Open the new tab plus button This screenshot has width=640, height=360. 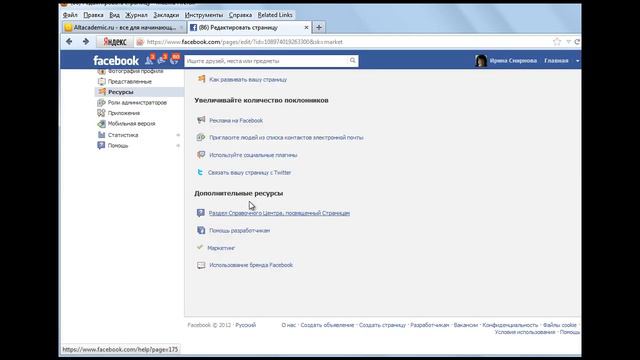(319, 27)
